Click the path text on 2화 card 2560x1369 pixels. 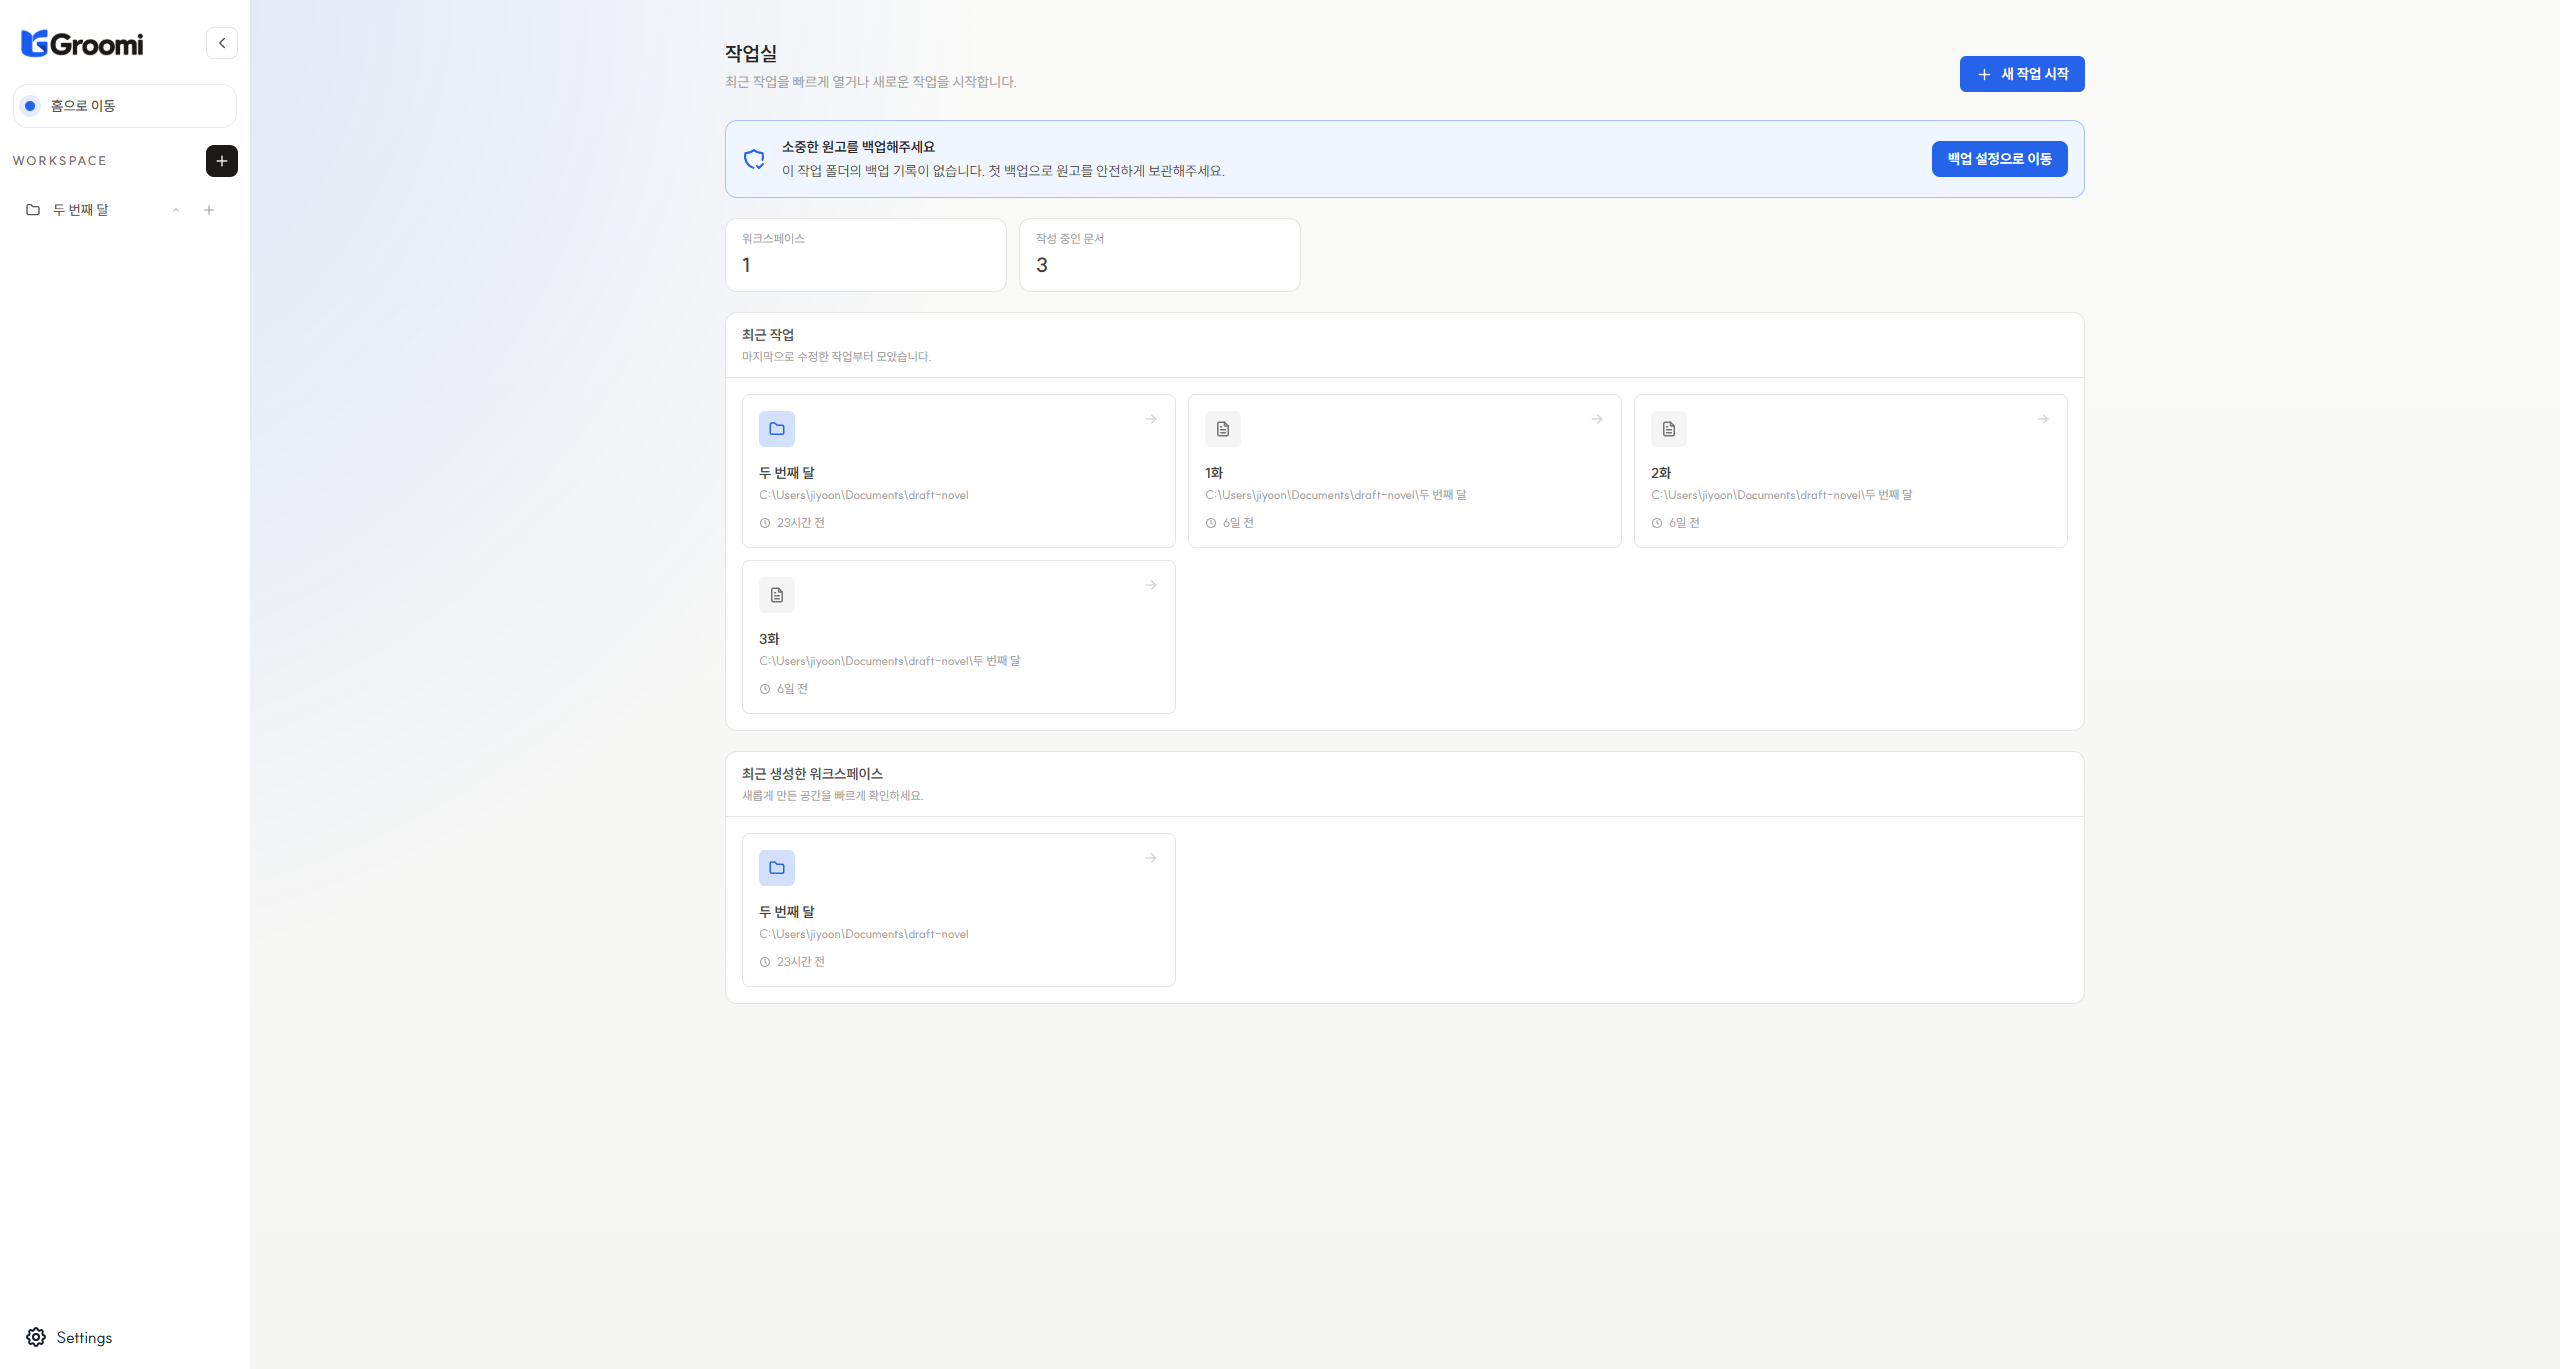[x=1781, y=495]
